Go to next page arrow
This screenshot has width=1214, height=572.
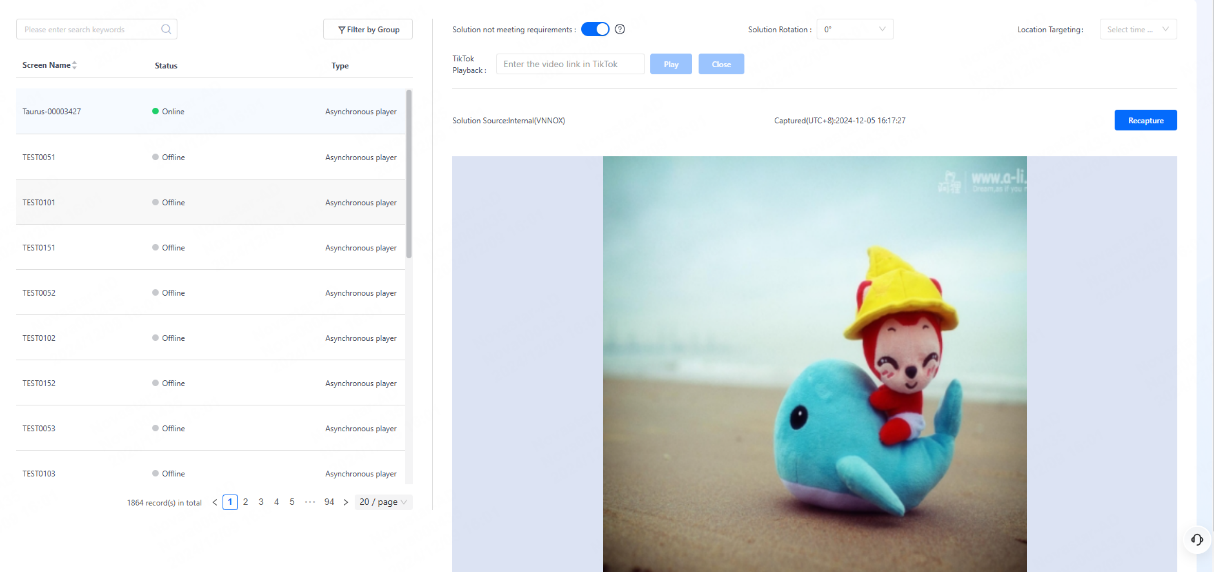pos(346,502)
